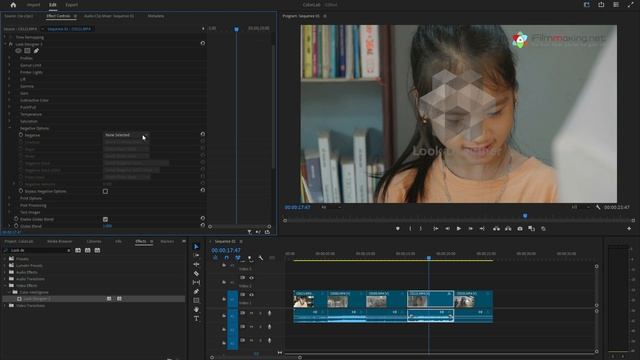
Task: Expand the Print Options group
Action: [x=10, y=198]
